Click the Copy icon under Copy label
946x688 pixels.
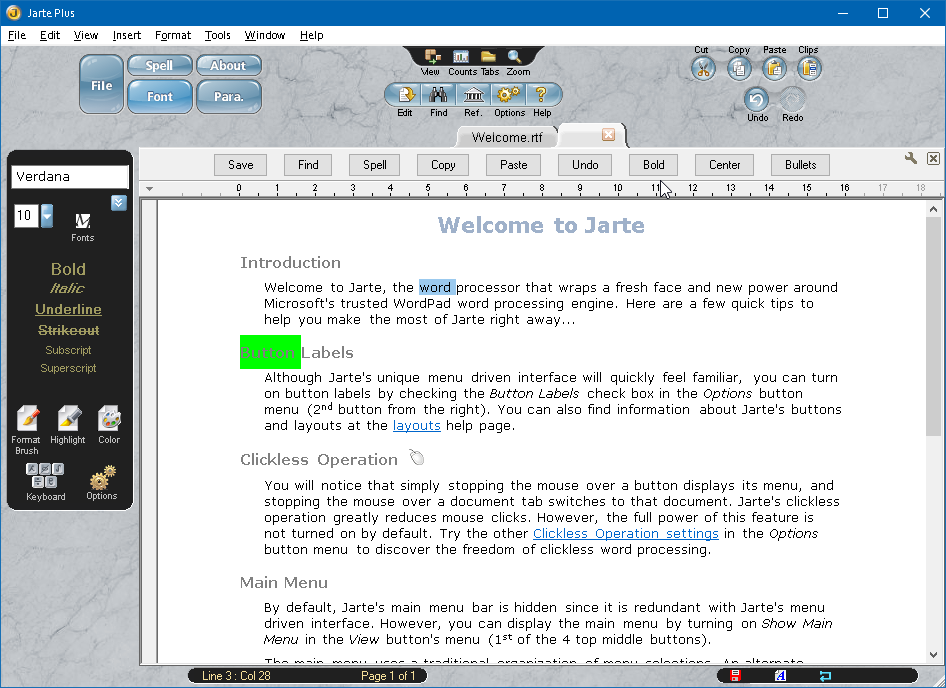coord(739,68)
